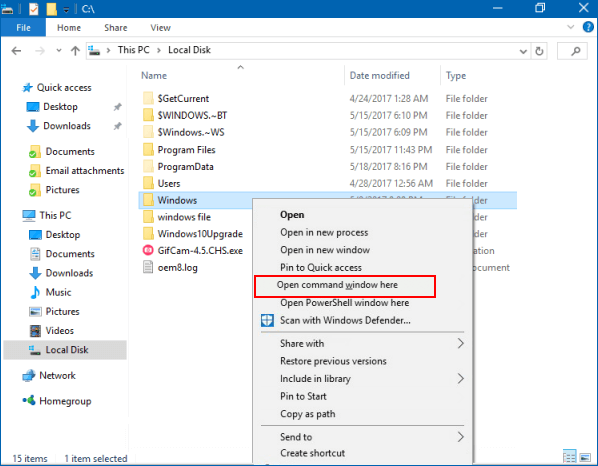Choose Create shortcut from context menu
This screenshot has width=598, height=466.
point(312,453)
